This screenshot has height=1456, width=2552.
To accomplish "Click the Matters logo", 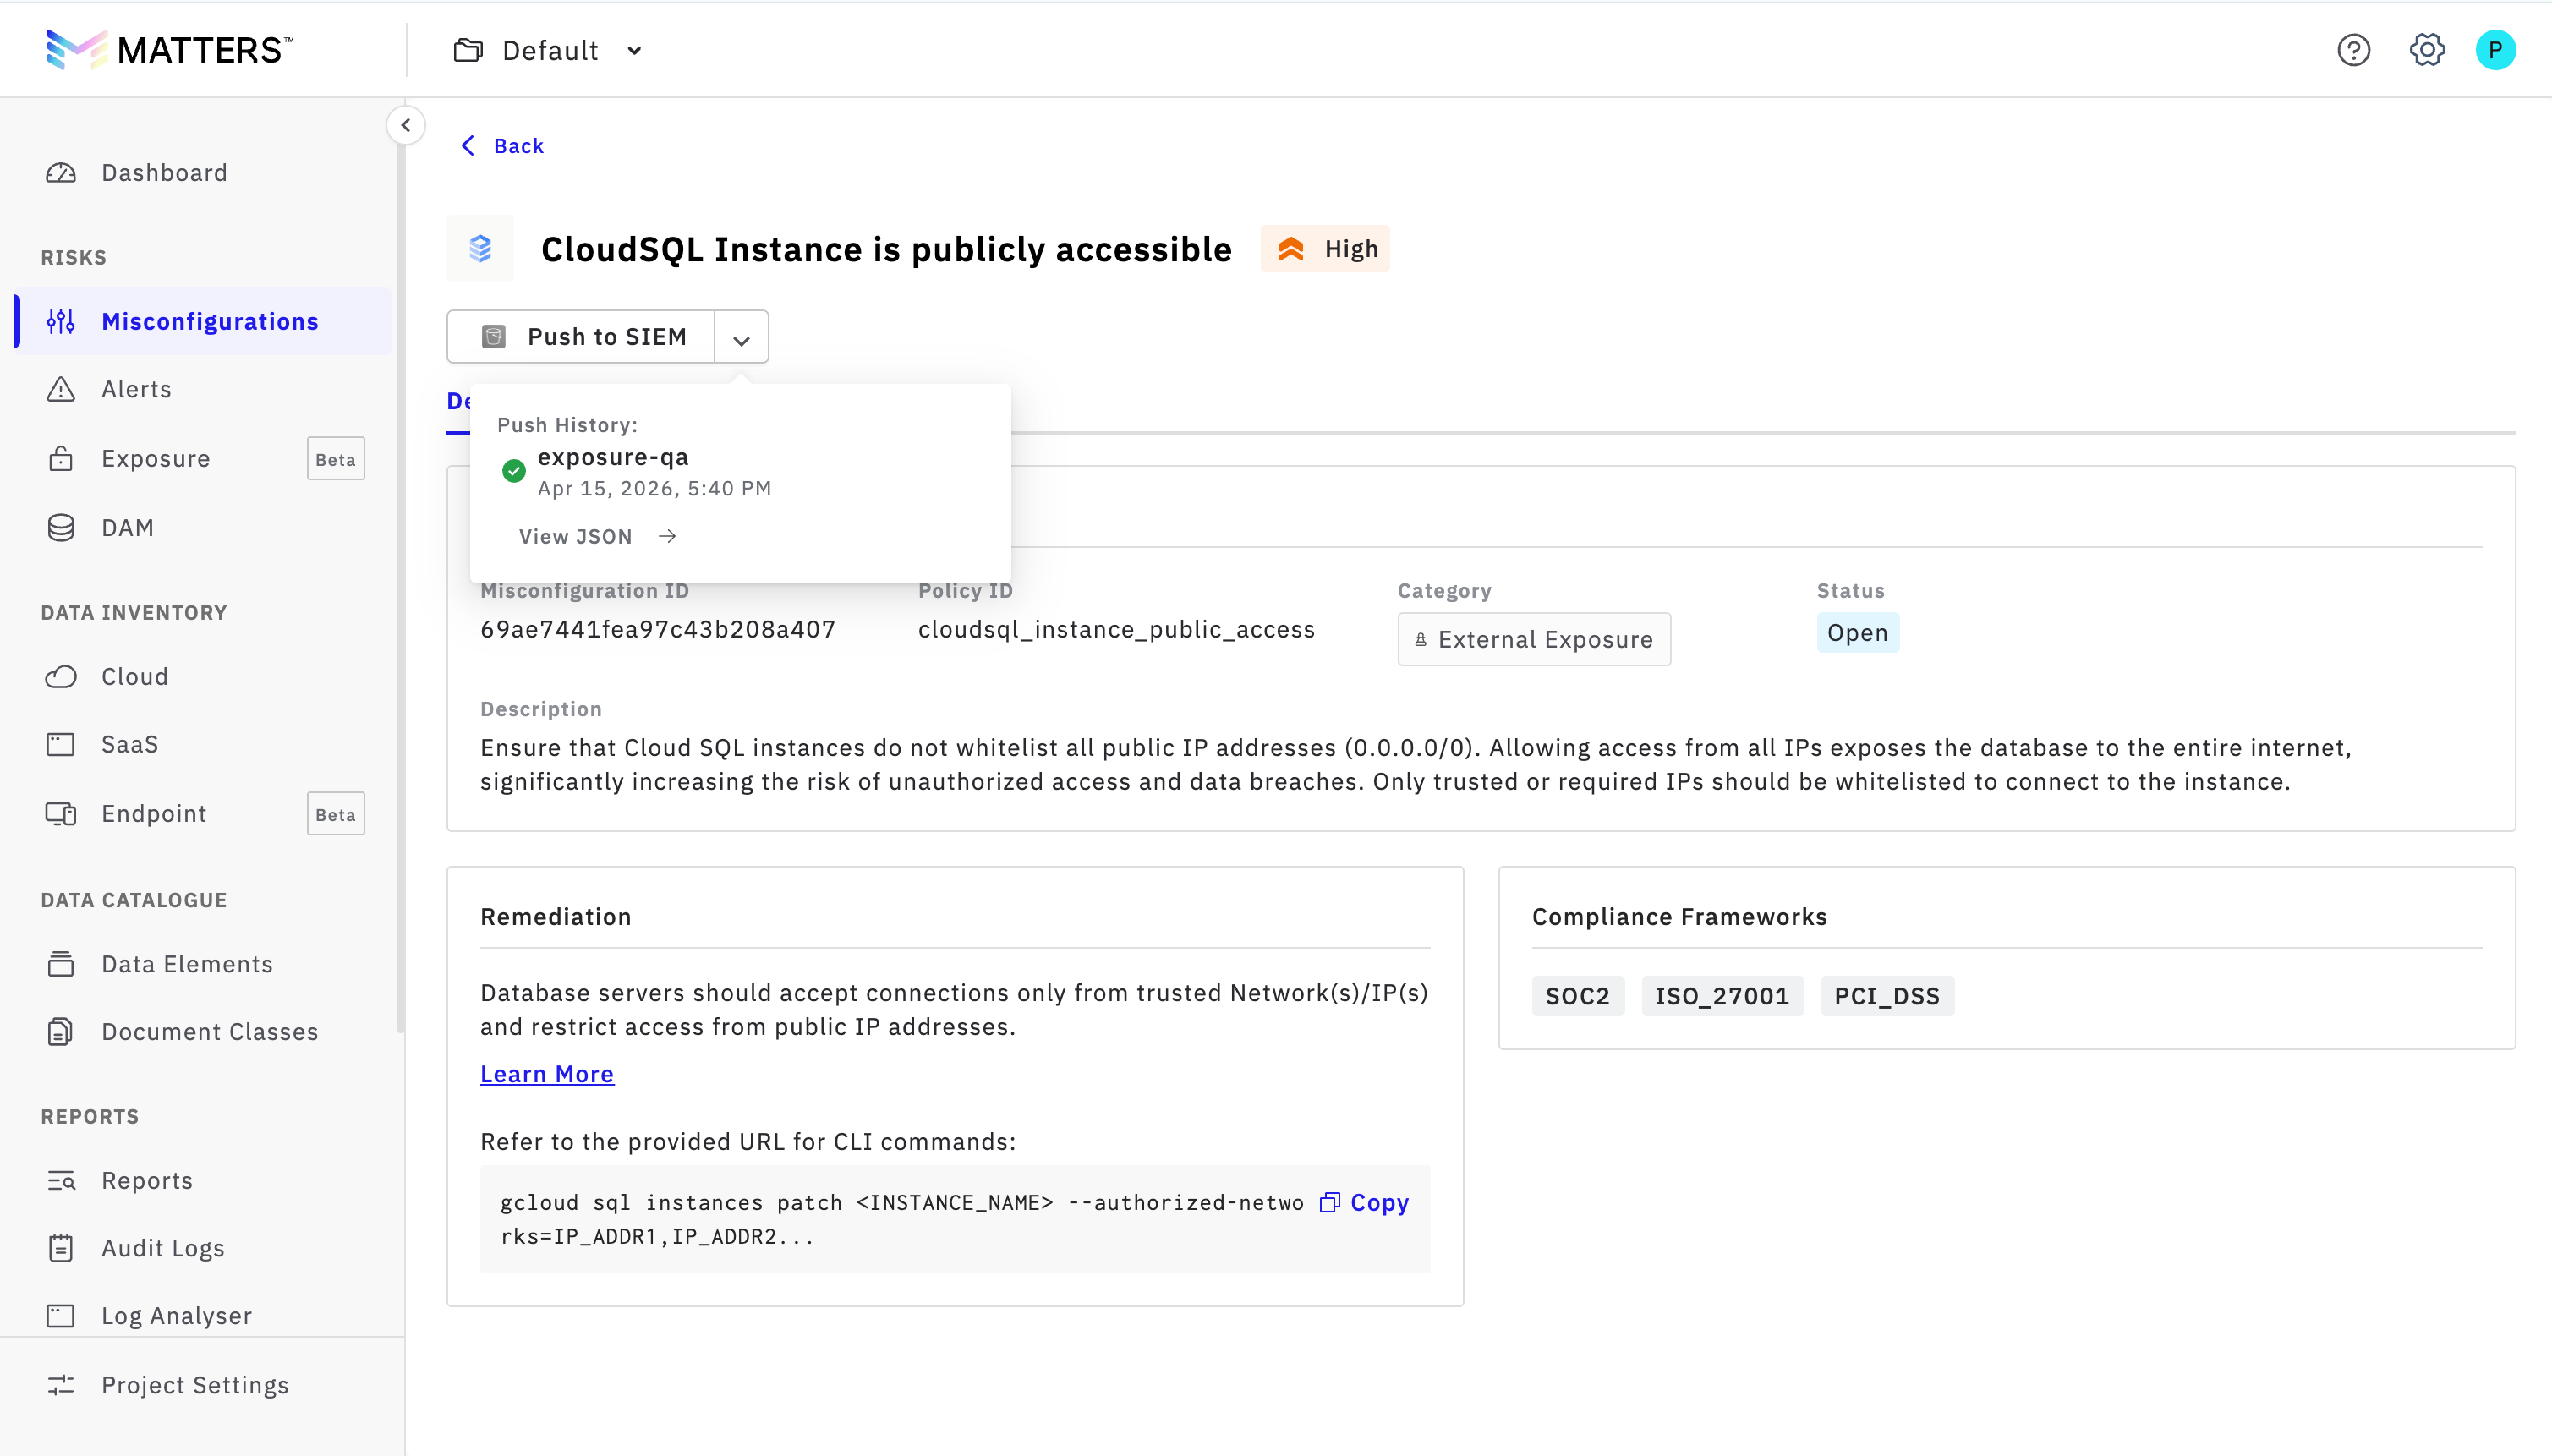I will pos(170,50).
